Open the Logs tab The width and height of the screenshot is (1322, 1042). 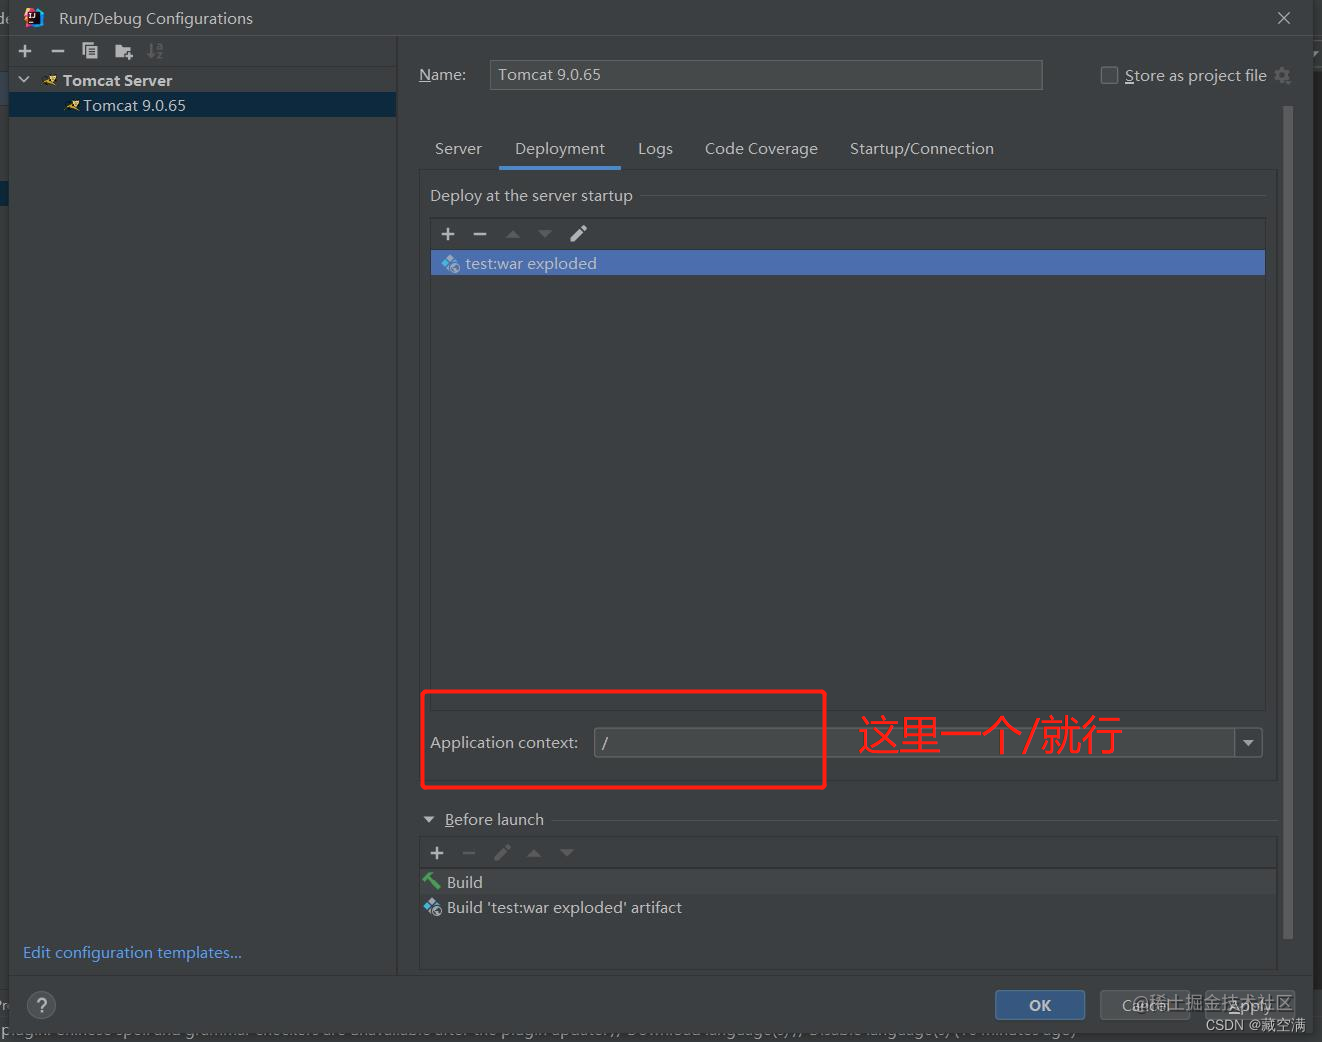point(655,149)
